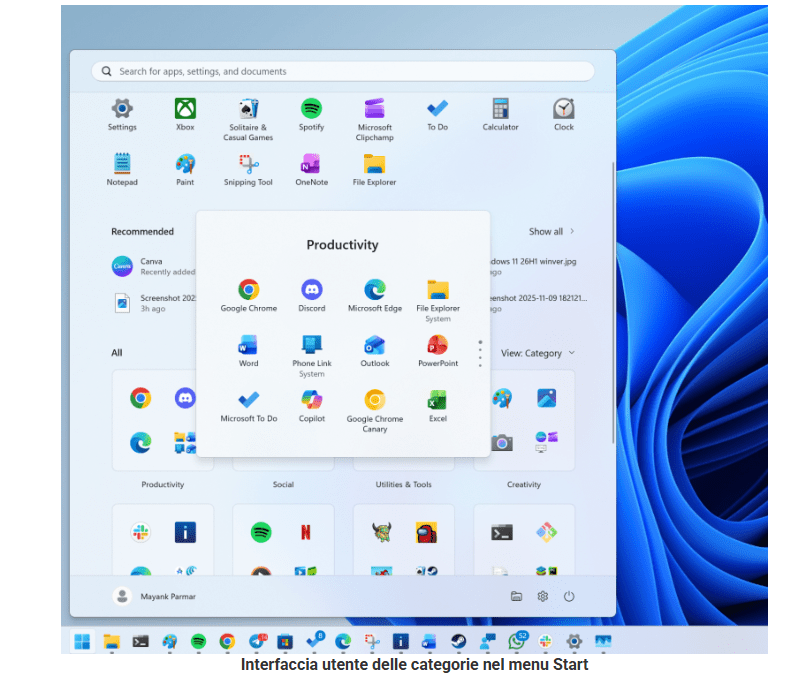Open Spotify from pinned apps
Viewport: 790px width, 682px height.
point(311,109)
